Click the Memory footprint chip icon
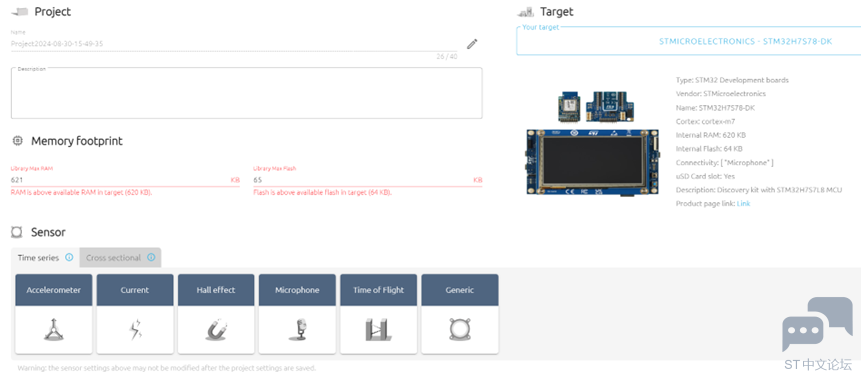Screen dimensions: 861x380 [x=18, y=141]
